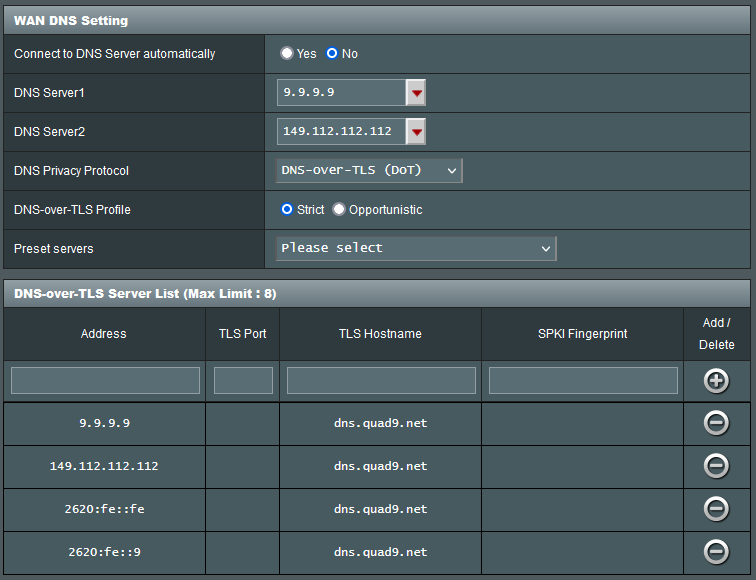Open the DNS Server2 dropdown arrow

(x=416, y=132)
